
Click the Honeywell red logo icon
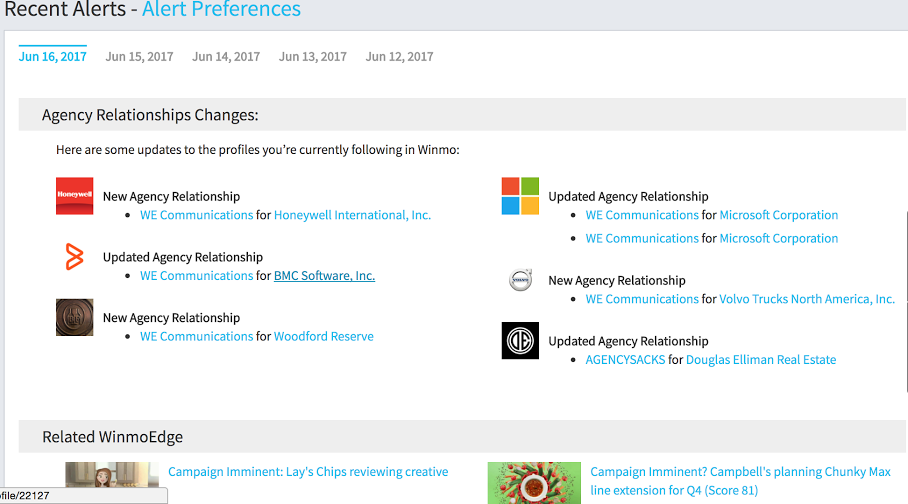[74, 196]
